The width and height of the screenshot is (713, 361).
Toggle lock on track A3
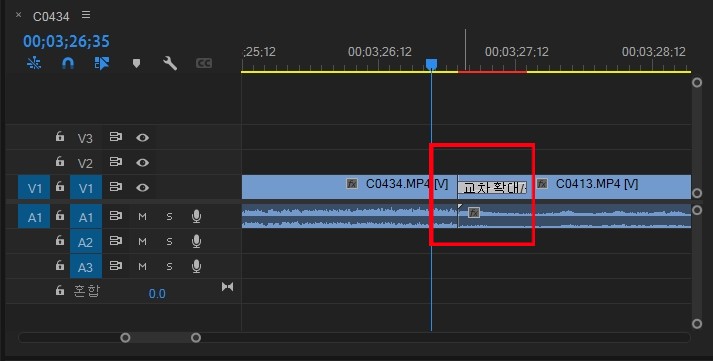(60, 265)
